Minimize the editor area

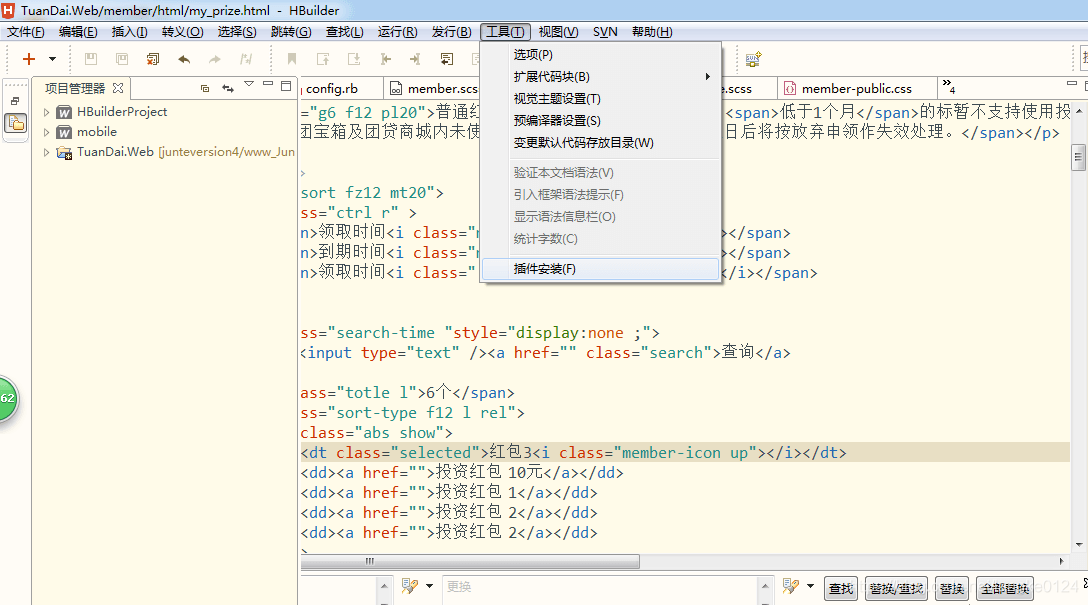pos(1071,84)
